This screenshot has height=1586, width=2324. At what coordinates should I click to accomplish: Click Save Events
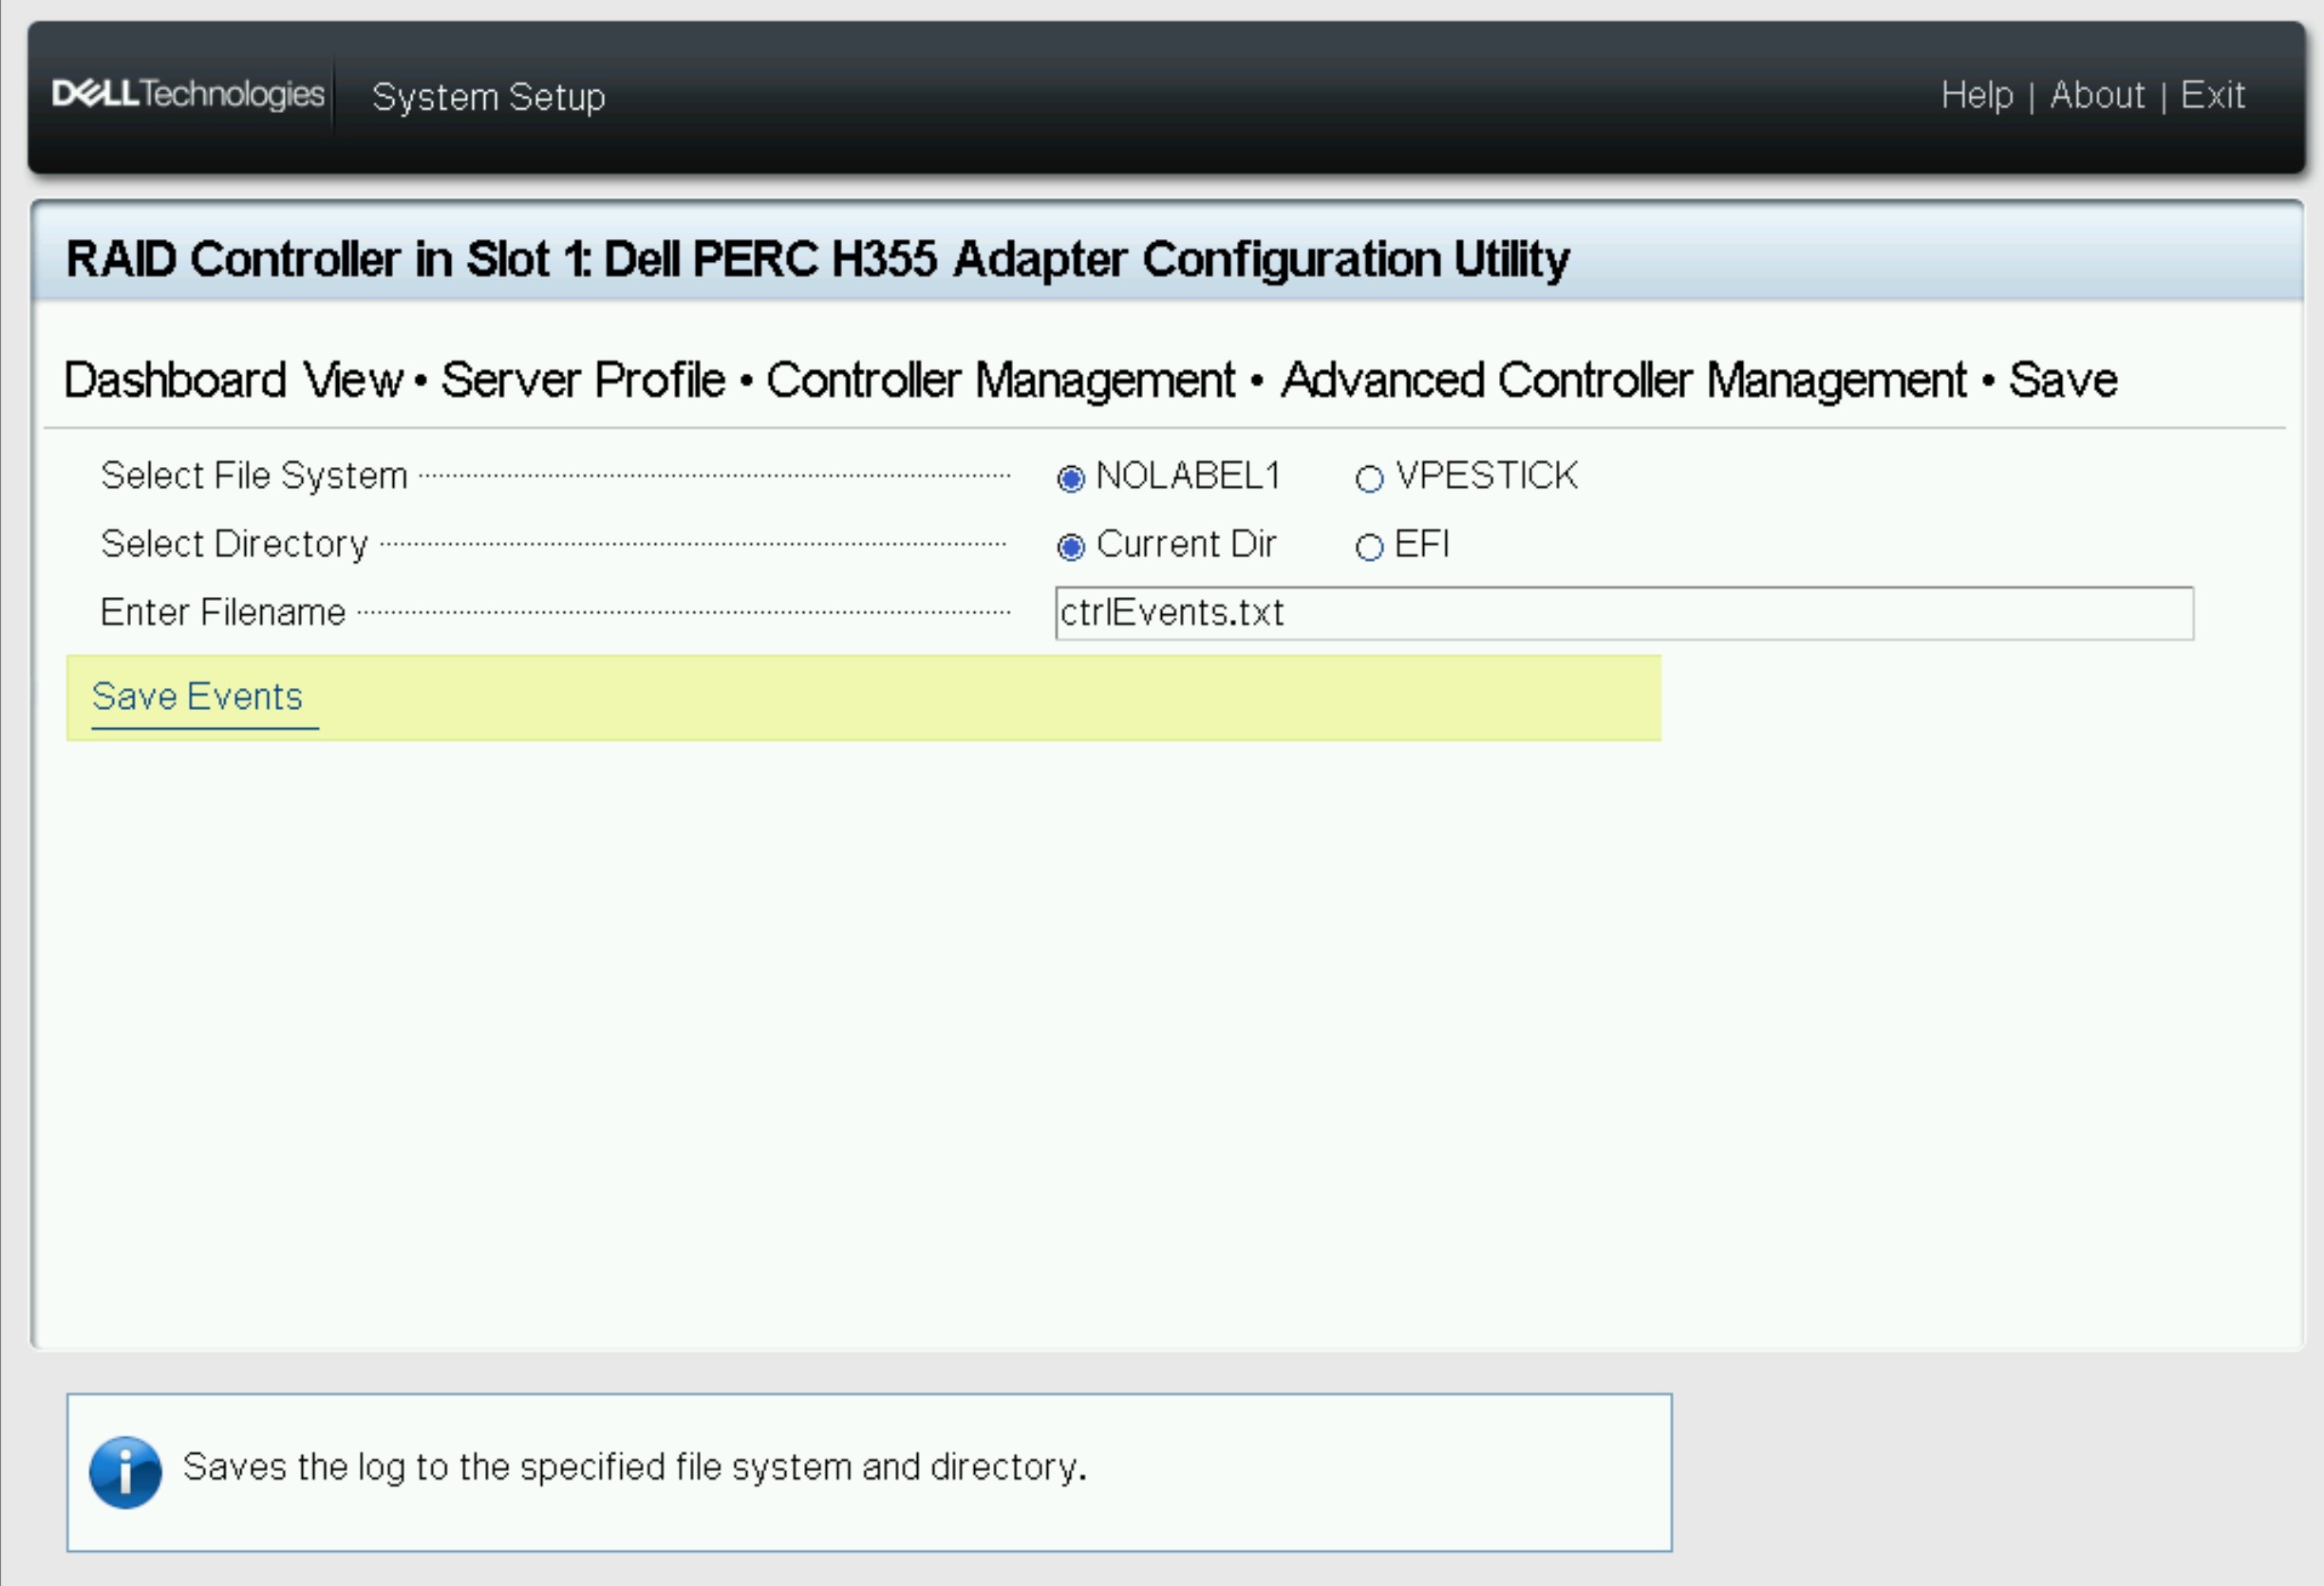[199, 697]
